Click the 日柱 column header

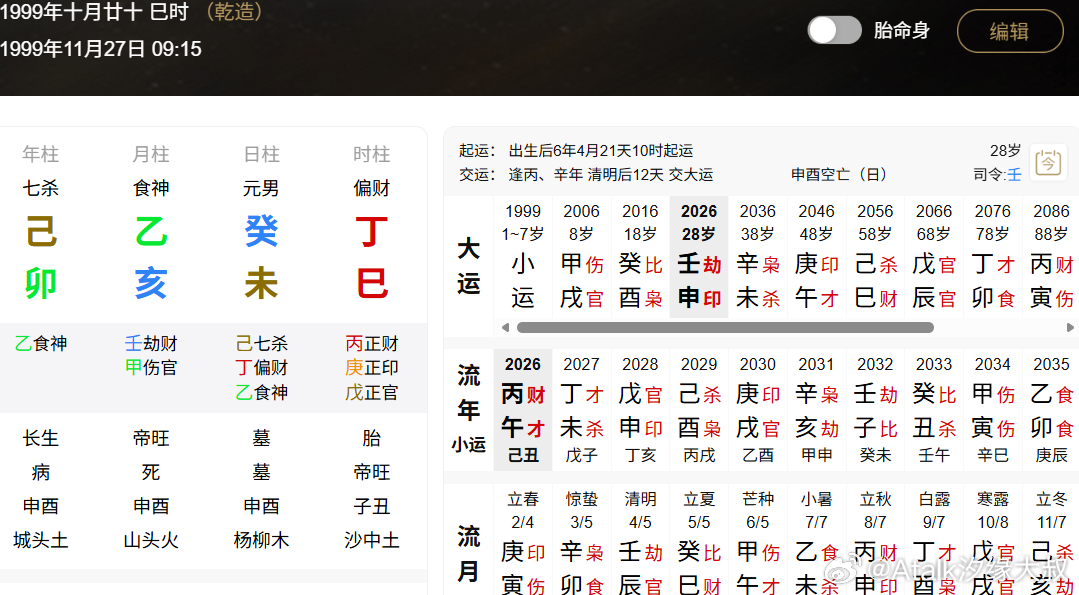click(x=261, y=154)
